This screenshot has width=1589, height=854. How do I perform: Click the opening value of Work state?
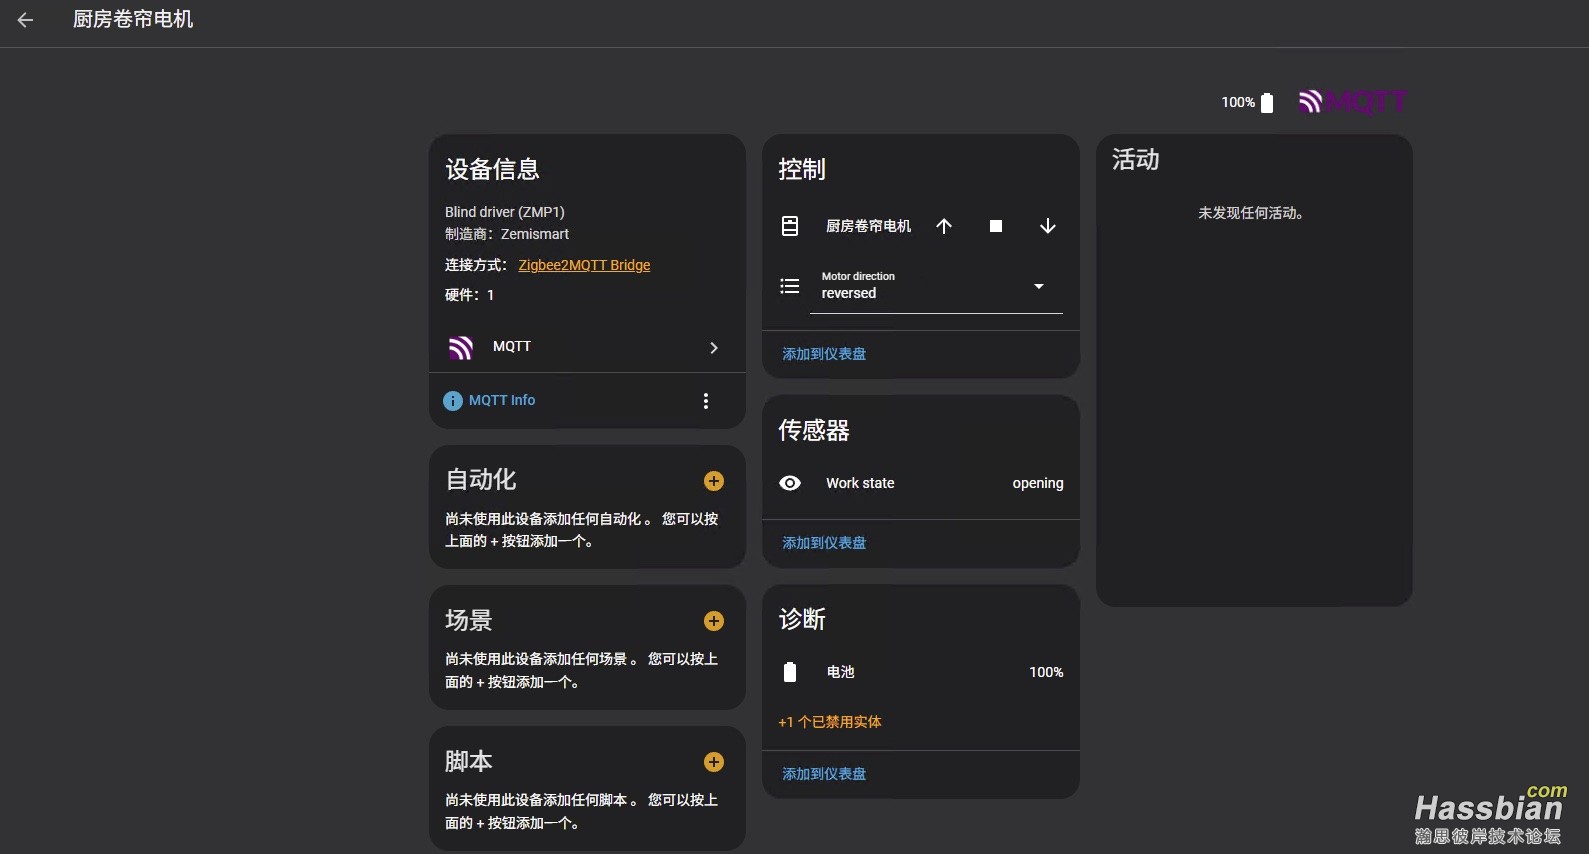pyautogui.click(x=1038, y=483)
